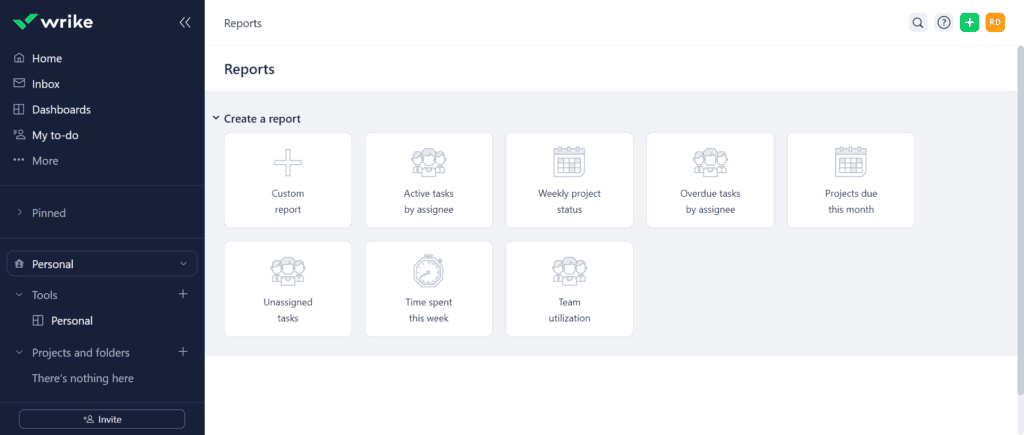Click the My to-do person icon

click(x=19, y=135)
